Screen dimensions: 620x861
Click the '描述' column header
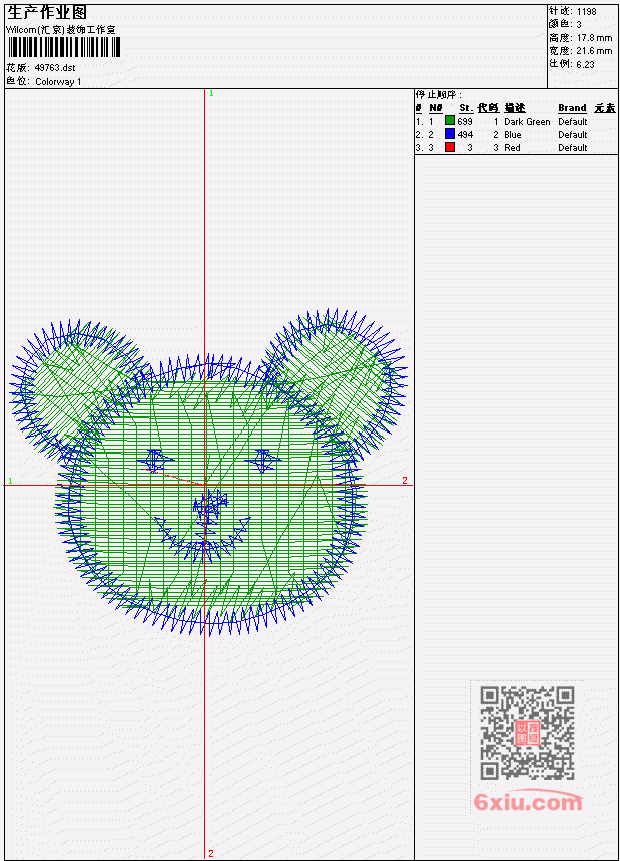[x=515, y=108]
